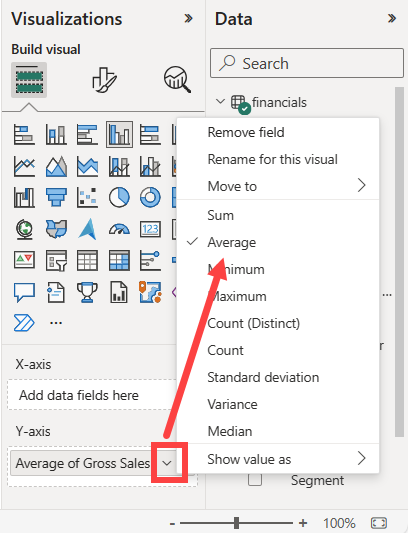The height and width of the screenshot is (533, 408).
Task: Select the Clustered column chart visual
Action: coord(119,135)
